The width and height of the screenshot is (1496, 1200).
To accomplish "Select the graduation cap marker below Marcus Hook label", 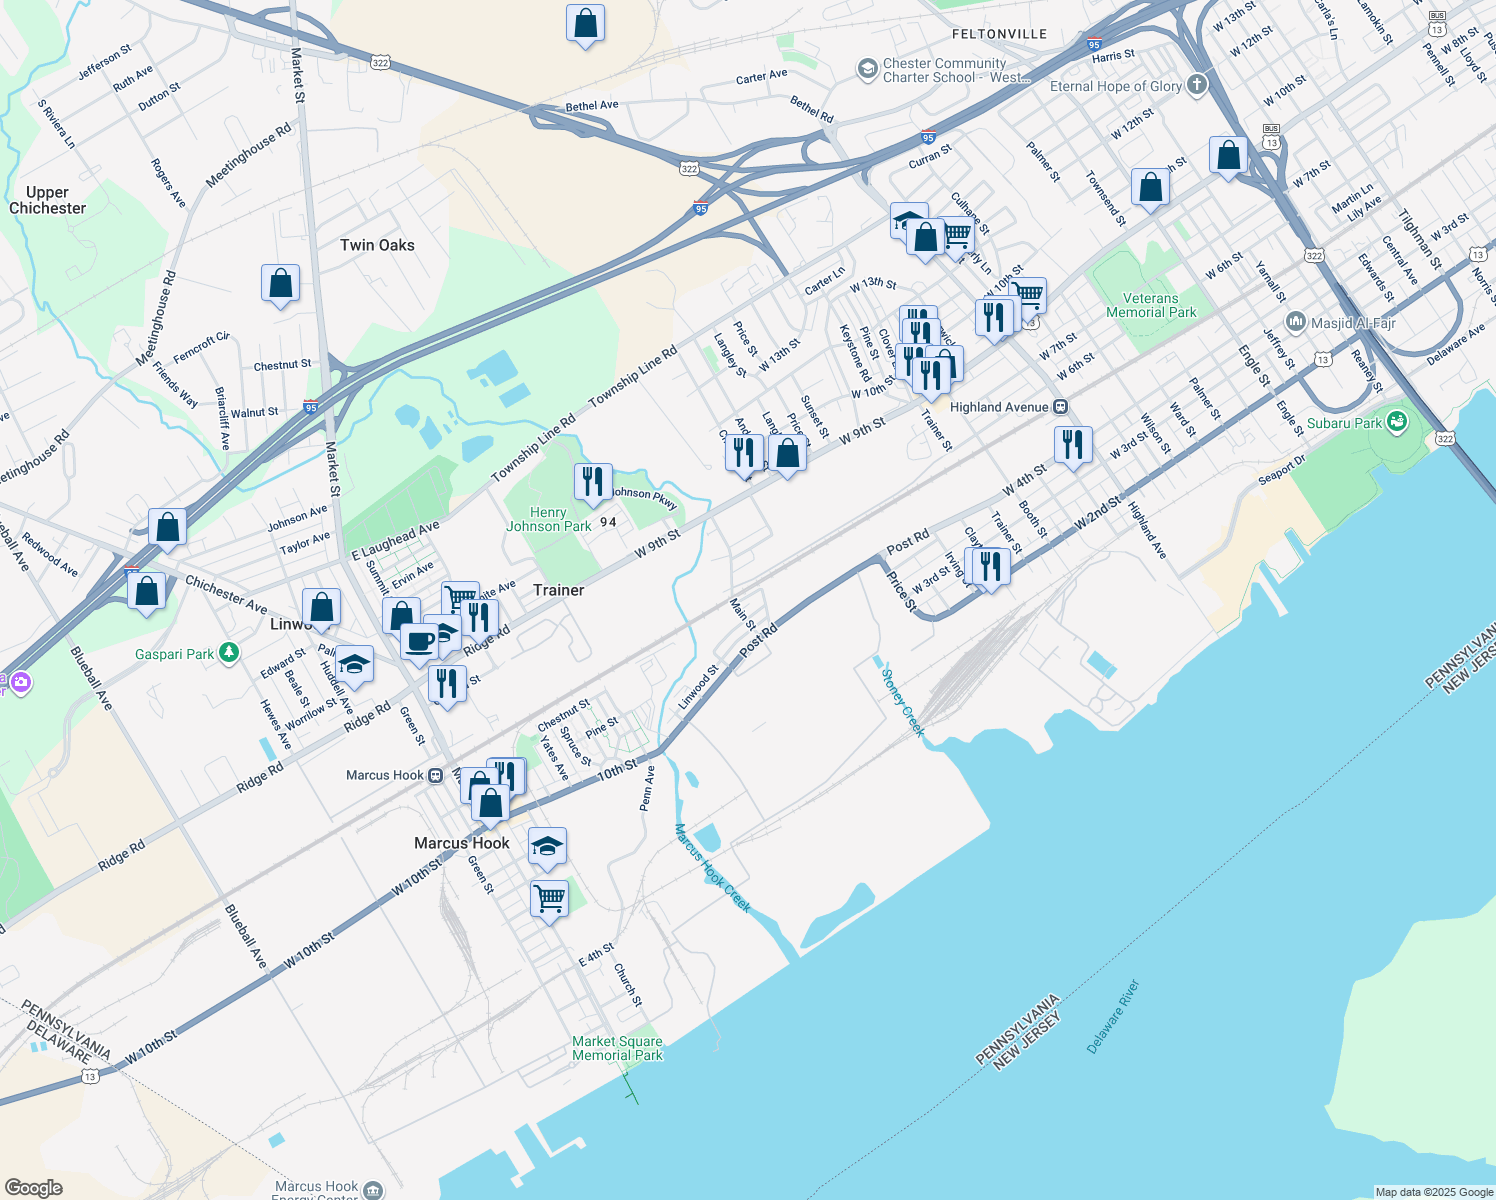I will (547, 847).
